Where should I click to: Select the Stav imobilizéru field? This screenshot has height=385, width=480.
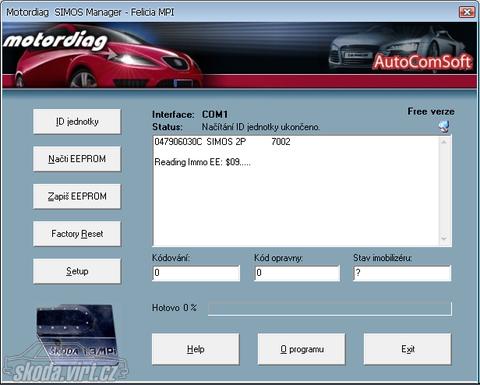[402, 273]
